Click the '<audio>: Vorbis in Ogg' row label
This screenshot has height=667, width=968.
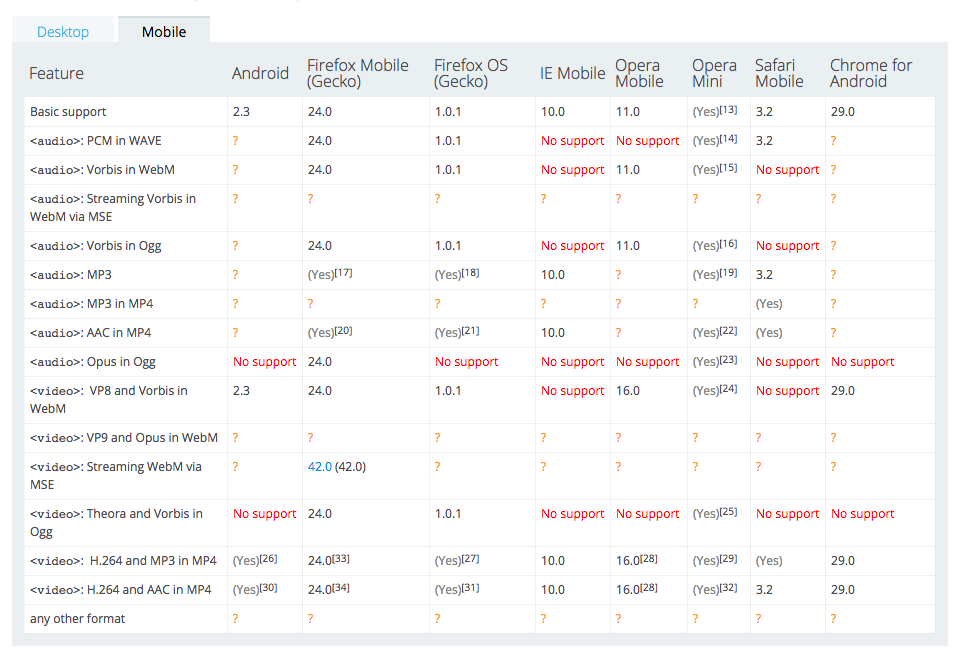point(96,246)
